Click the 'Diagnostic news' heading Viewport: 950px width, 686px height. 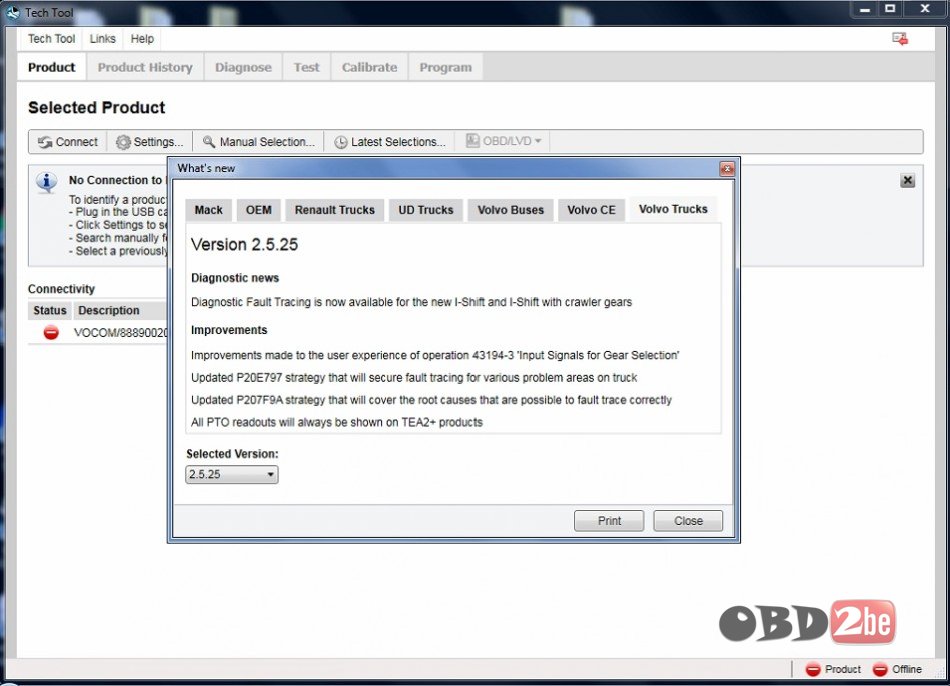coord(235,278)
